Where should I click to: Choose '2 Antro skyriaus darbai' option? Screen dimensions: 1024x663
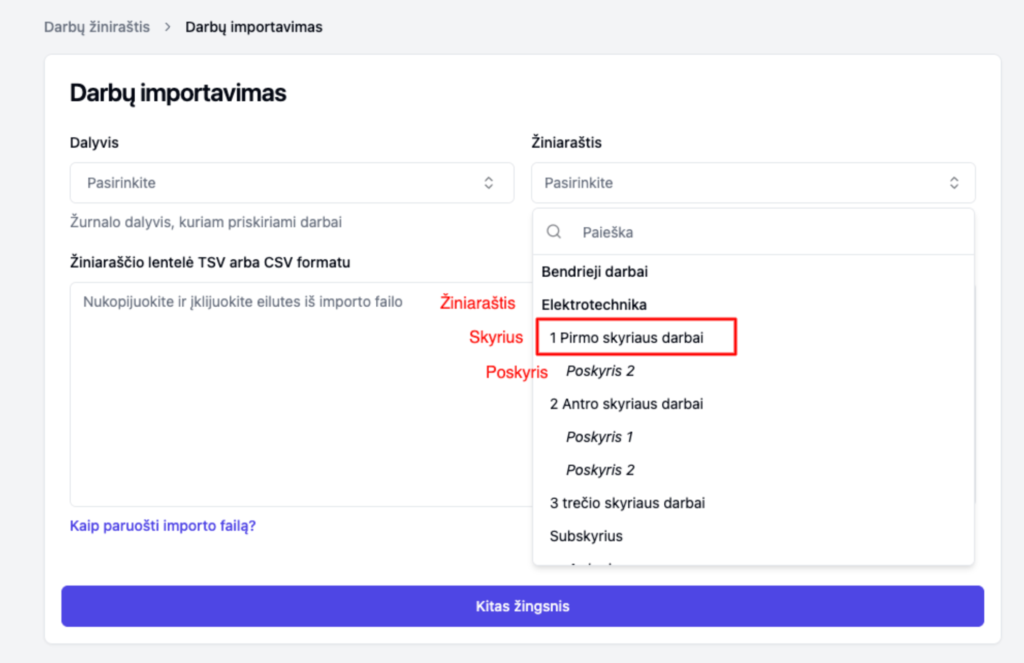(x=626, y=404)
